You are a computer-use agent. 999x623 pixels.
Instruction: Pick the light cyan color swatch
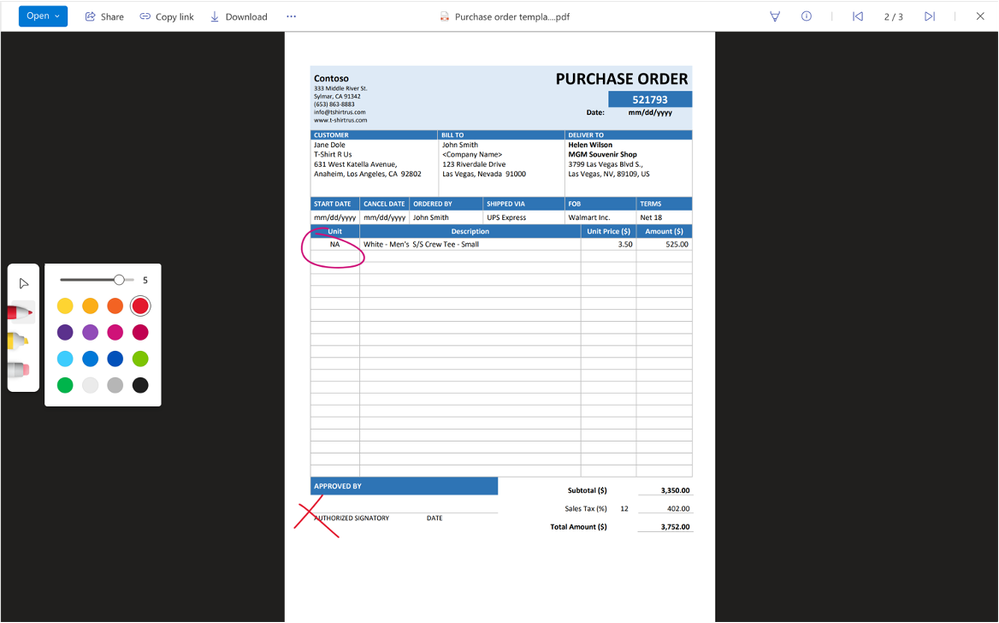pos(65,359)
